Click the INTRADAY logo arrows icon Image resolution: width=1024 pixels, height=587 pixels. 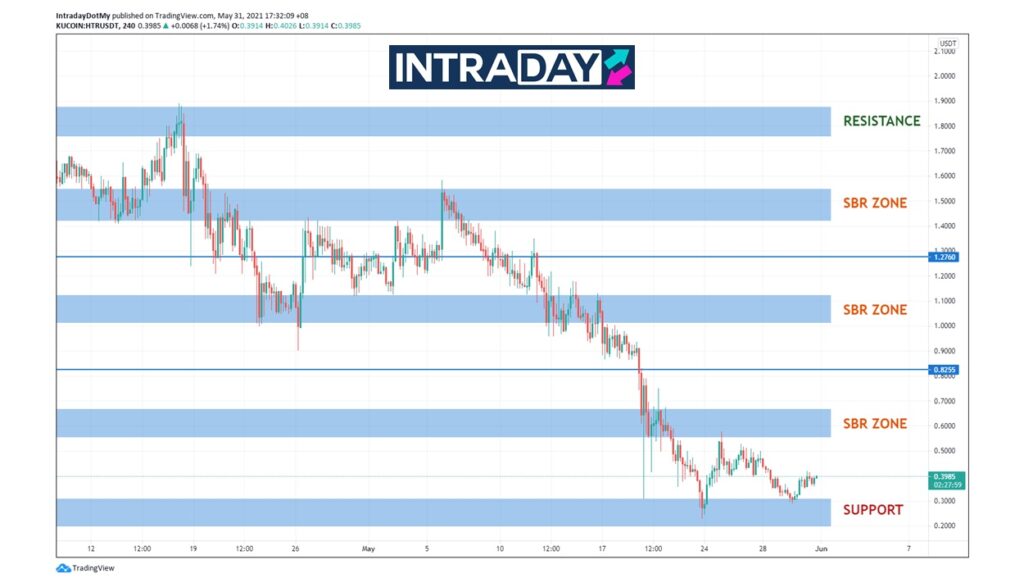click(616, 67)
